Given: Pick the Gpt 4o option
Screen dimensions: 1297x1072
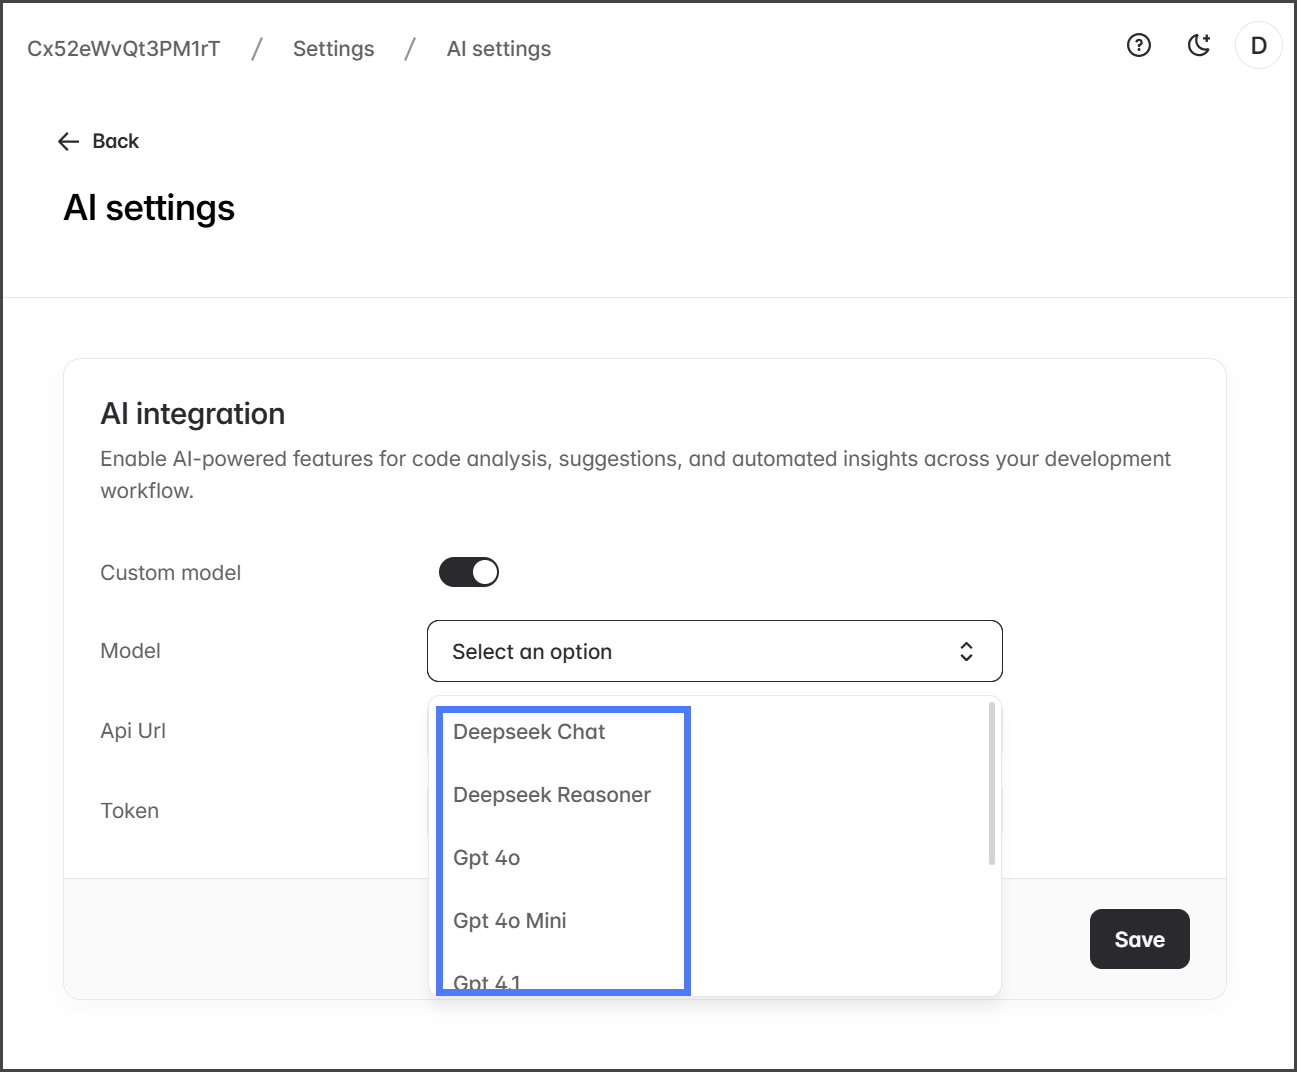Looking at the screenshot, I should pos(487,858).
